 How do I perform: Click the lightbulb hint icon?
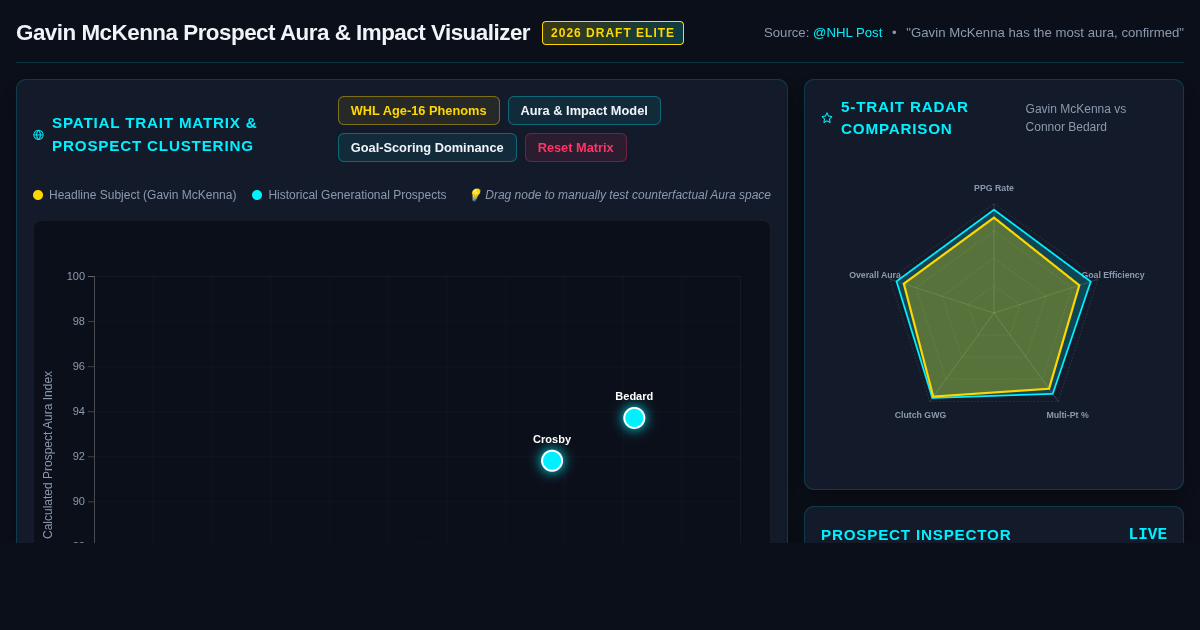click(475, 195)
